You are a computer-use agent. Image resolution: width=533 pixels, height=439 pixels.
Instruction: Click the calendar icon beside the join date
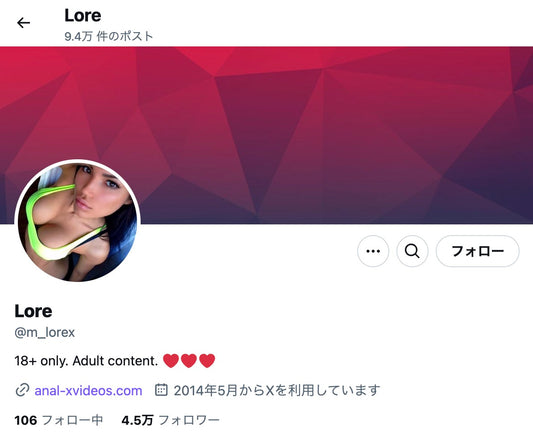coord(161,390)
